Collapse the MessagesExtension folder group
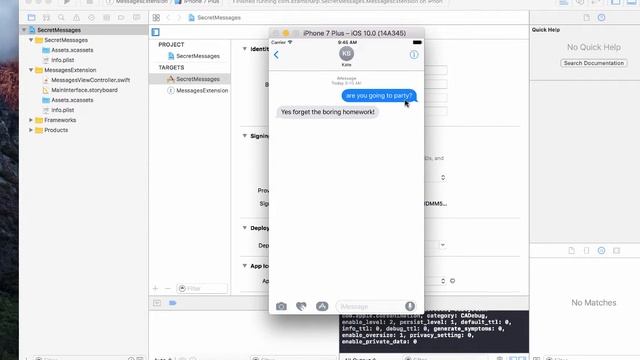The height and width of the screenshot is (360, 640). pos(31,70)
